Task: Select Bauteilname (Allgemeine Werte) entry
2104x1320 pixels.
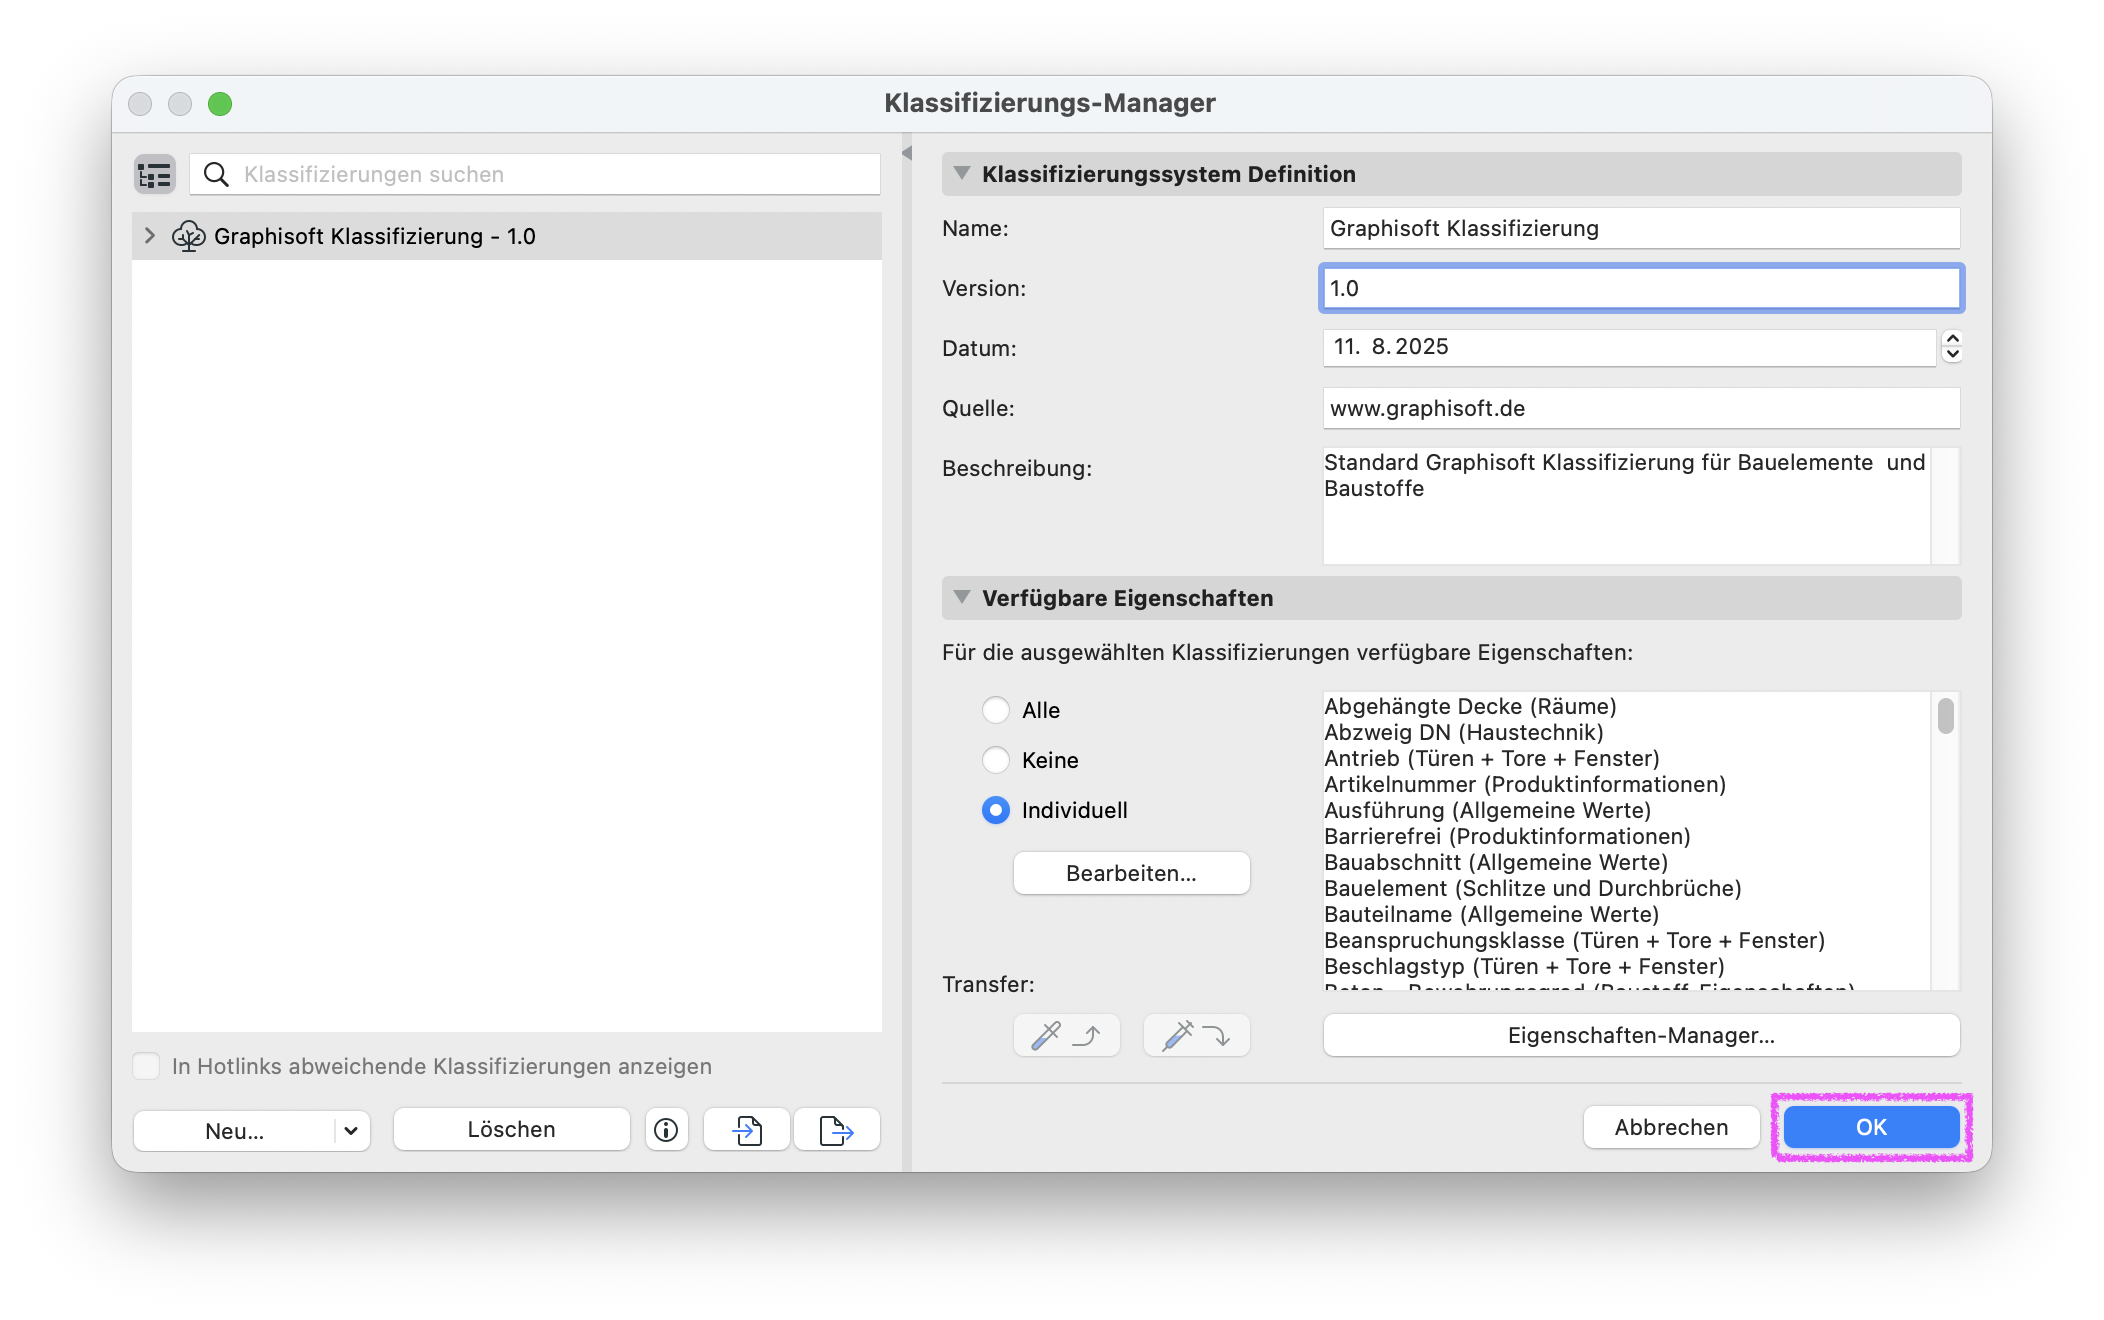Action: tap(1491, 914)
